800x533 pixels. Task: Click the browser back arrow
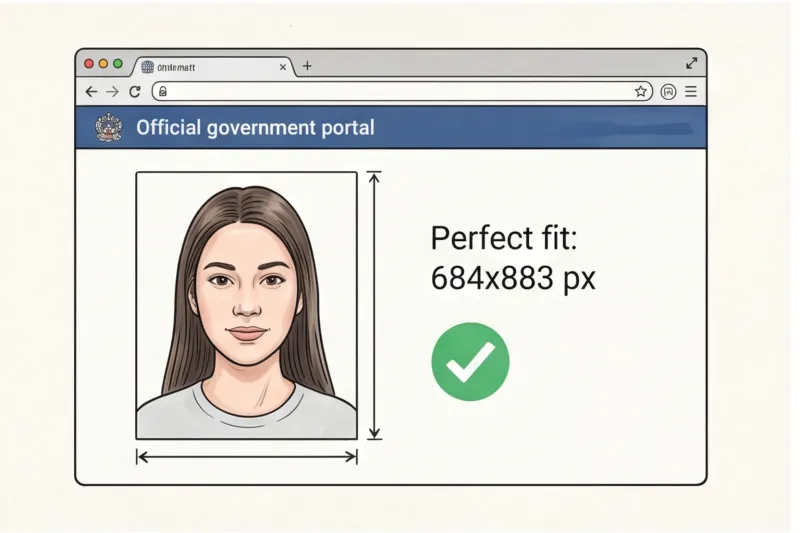pos(91,92)
